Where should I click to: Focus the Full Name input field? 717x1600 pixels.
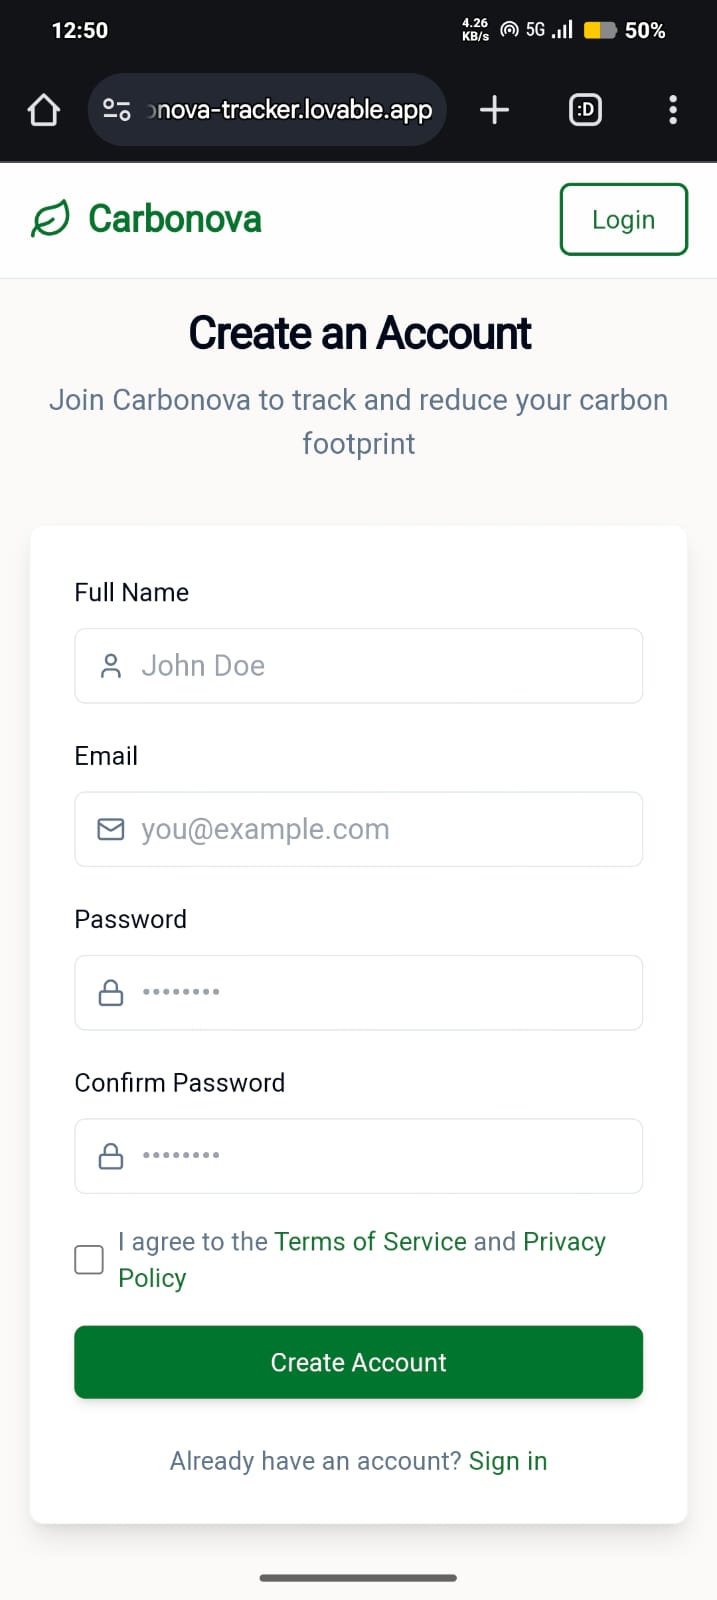380,666
